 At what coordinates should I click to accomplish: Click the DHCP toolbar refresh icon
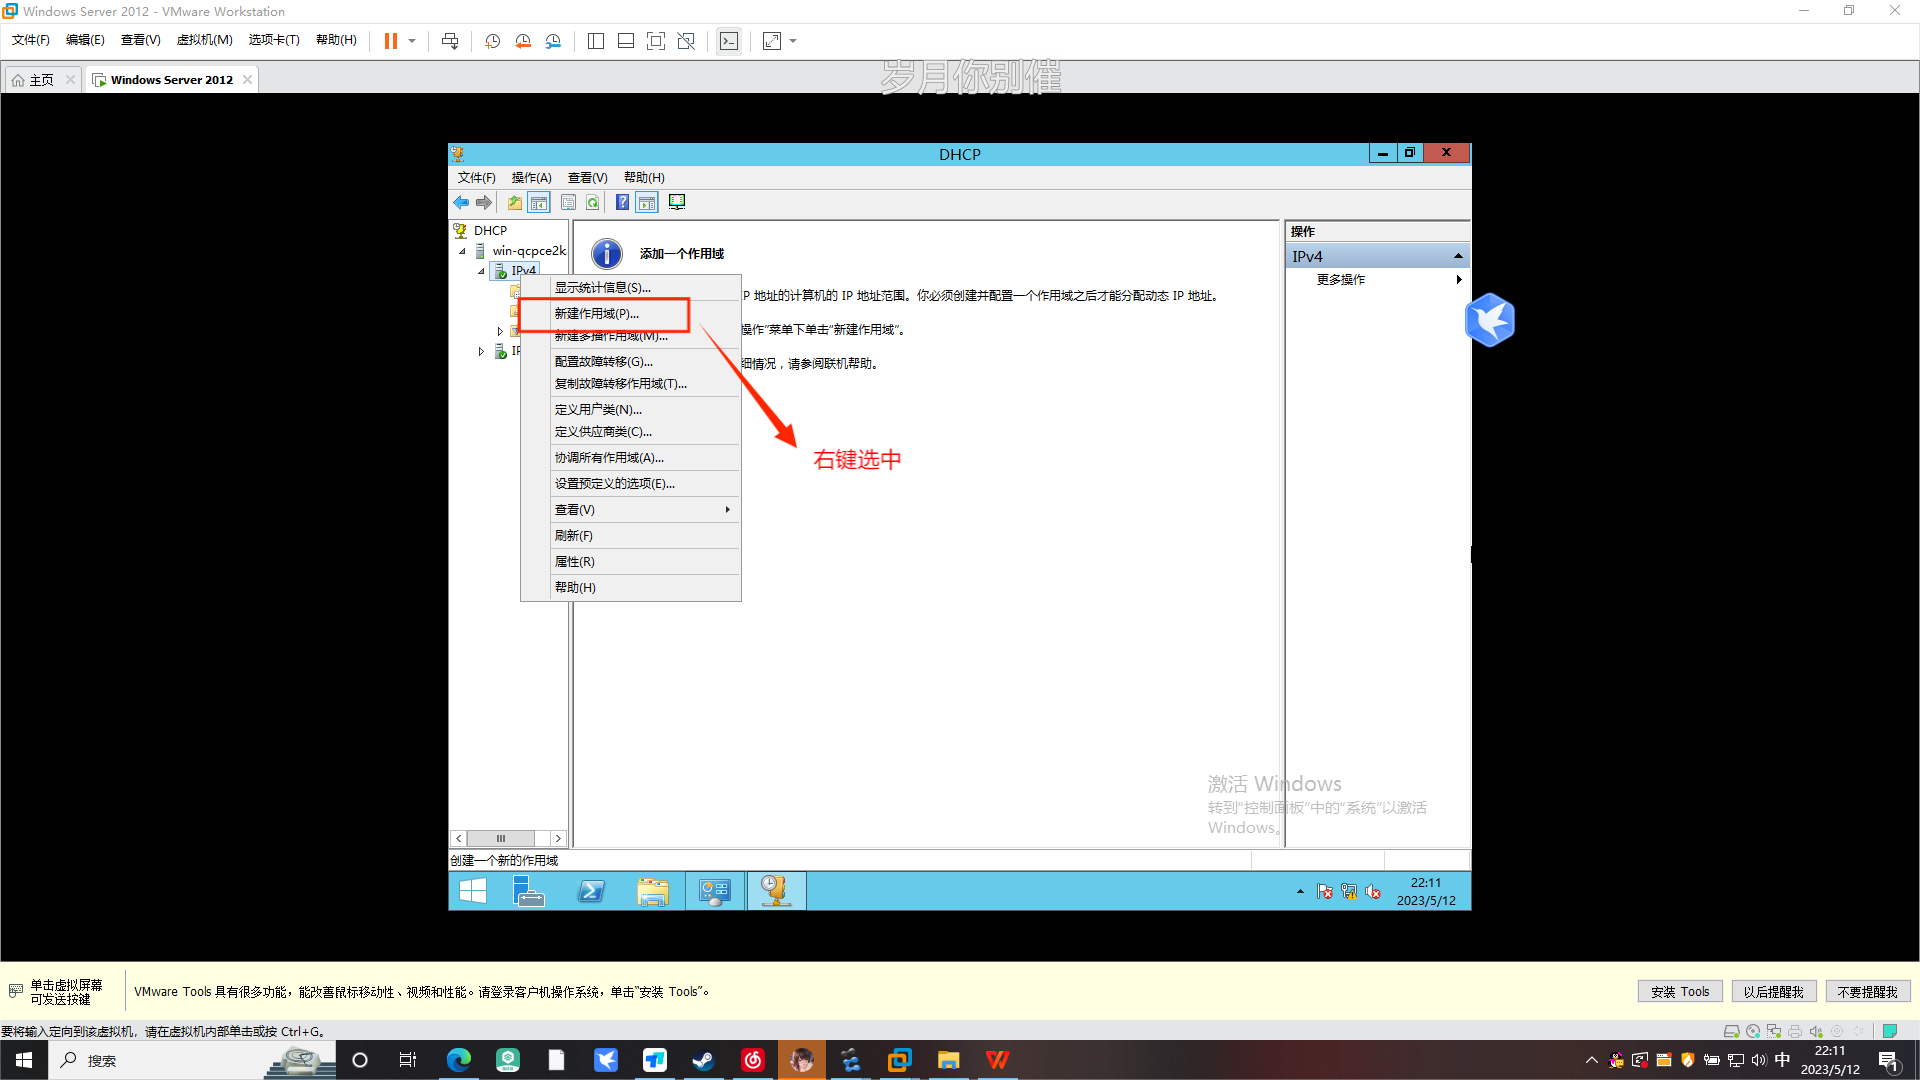coord(593,202)
